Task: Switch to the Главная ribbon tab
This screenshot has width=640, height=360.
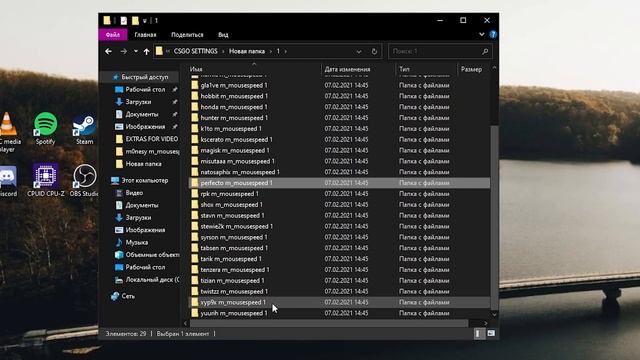Action: 145,35
